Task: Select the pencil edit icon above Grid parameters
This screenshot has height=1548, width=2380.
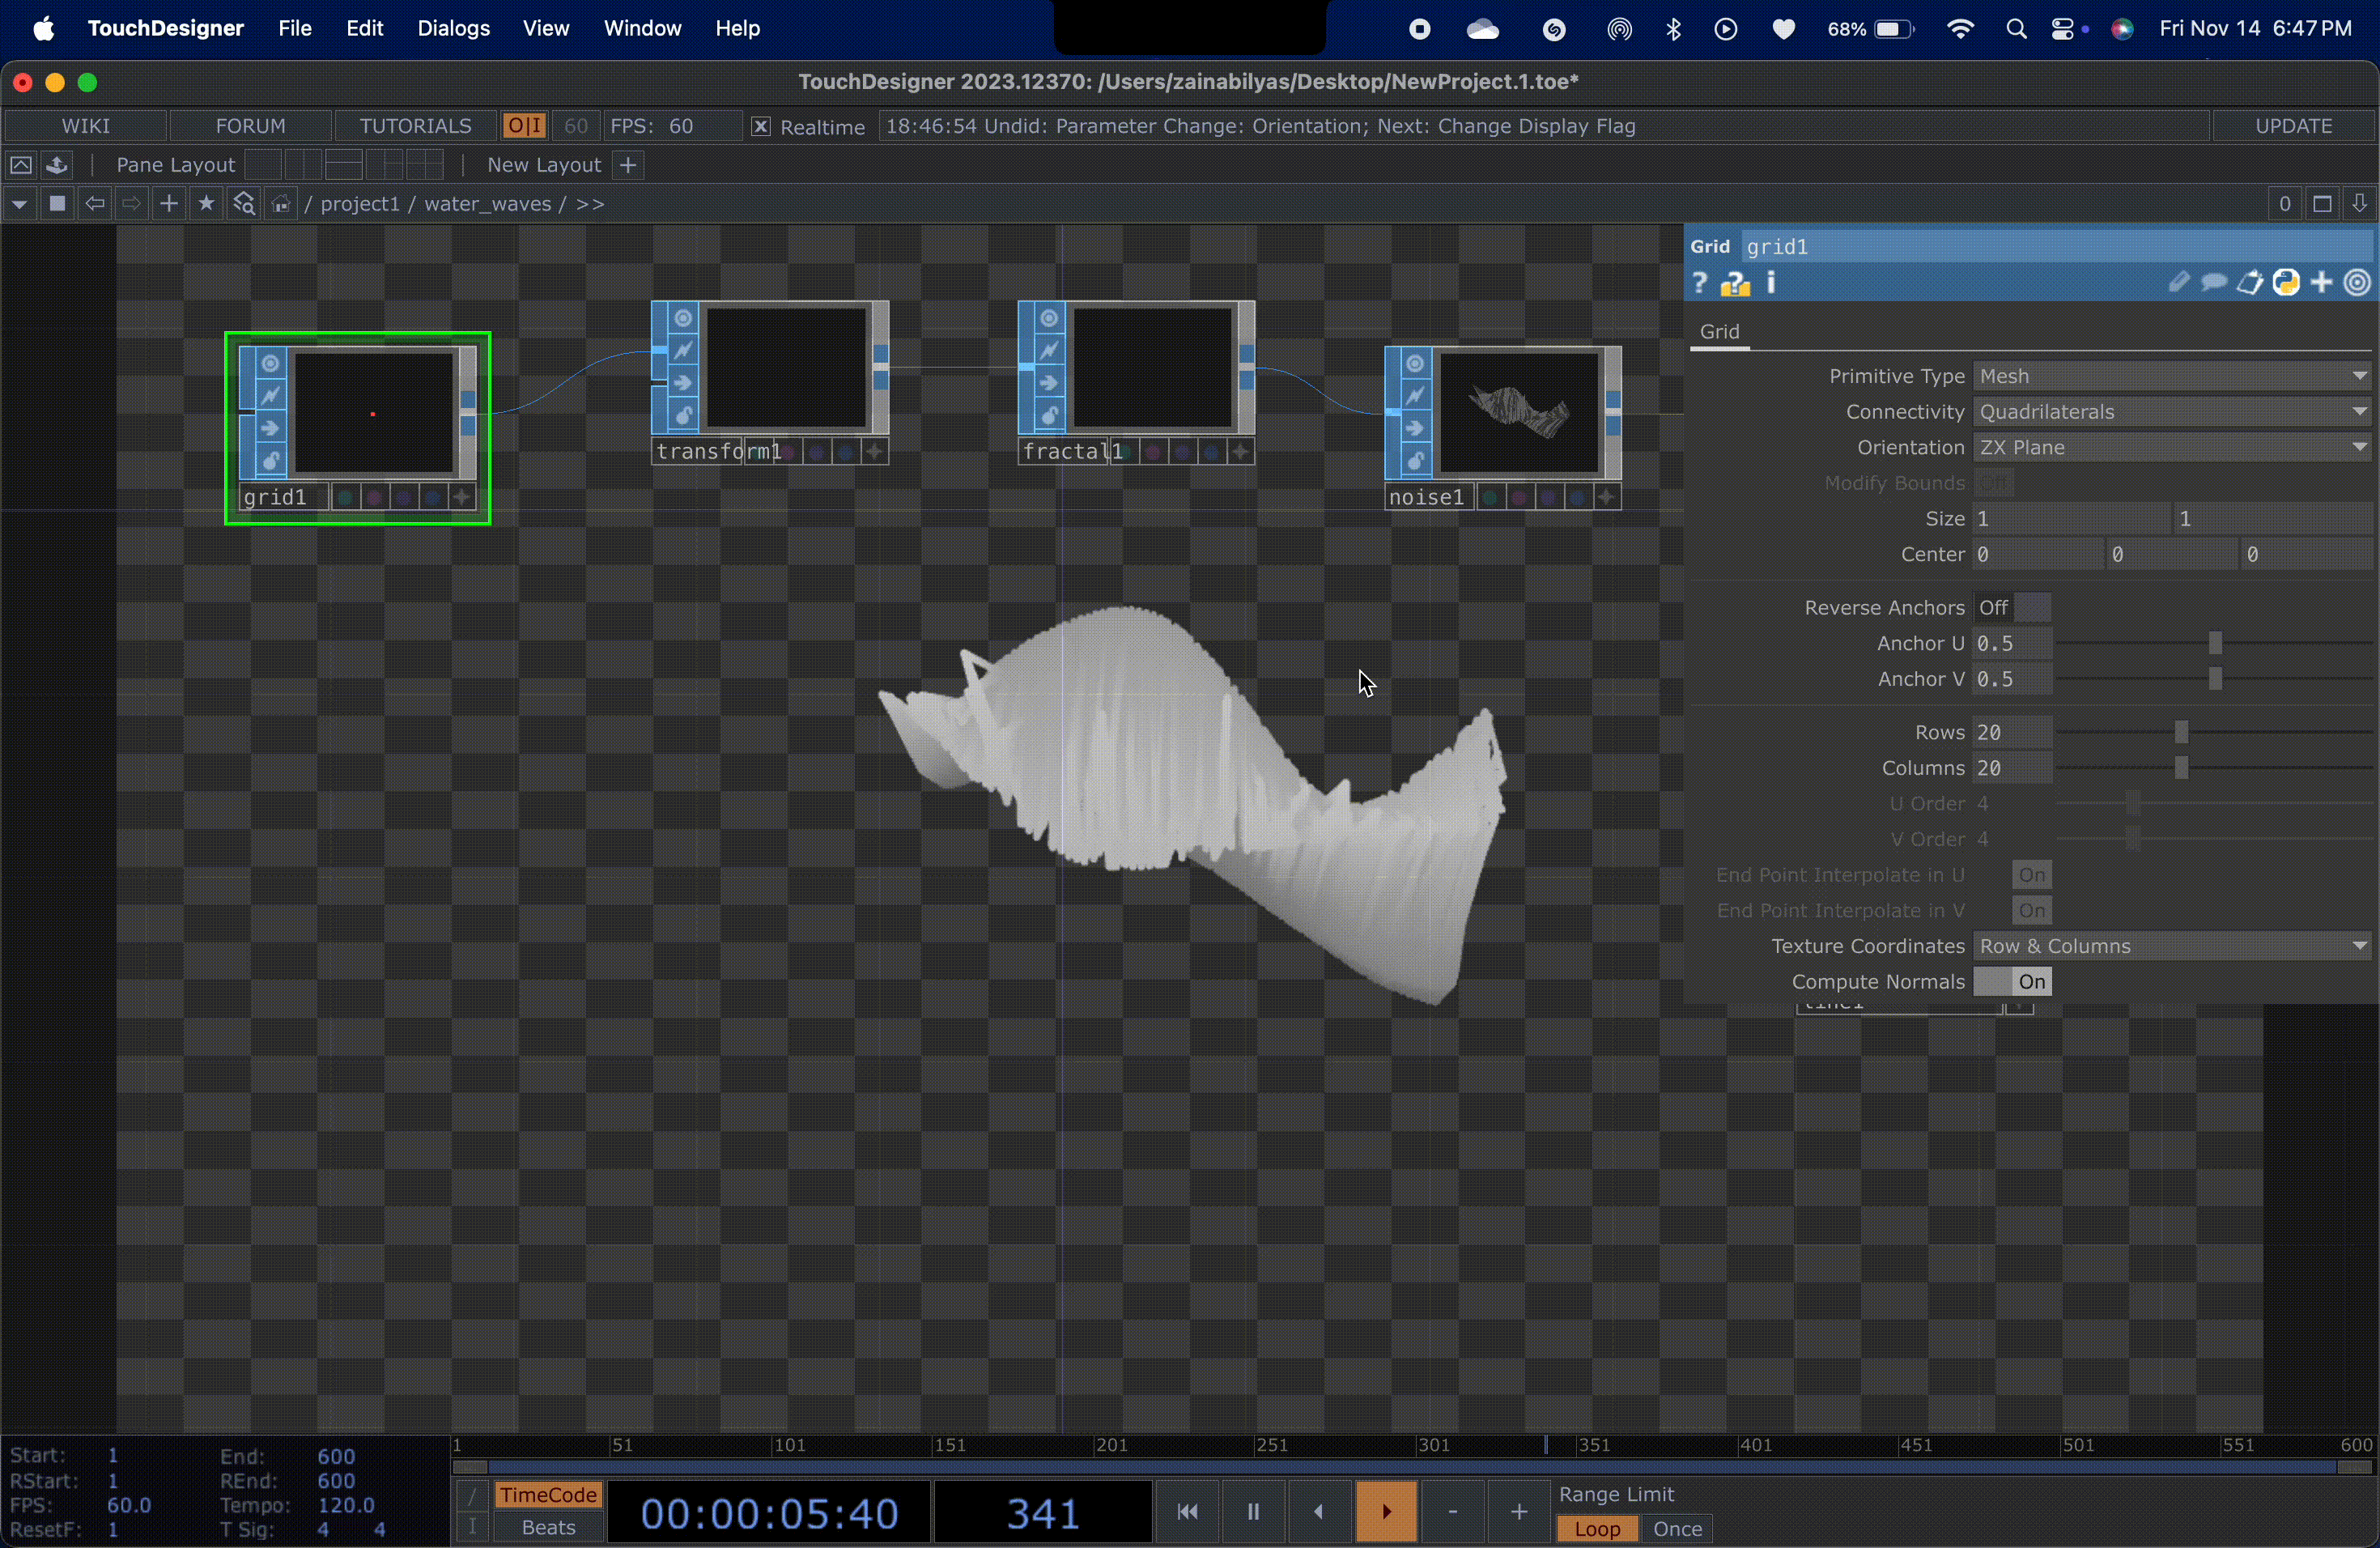Action: coord(2181,283)
